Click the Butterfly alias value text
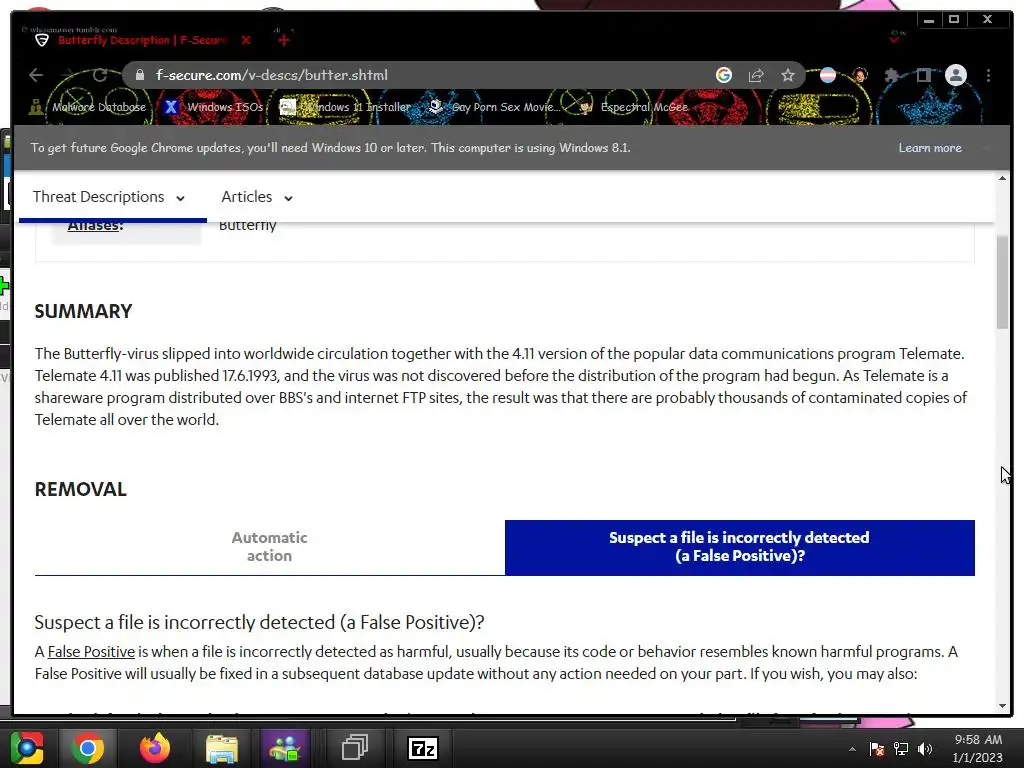The width and height of the screenshot is (1024, 768). [x=248, y=226]
